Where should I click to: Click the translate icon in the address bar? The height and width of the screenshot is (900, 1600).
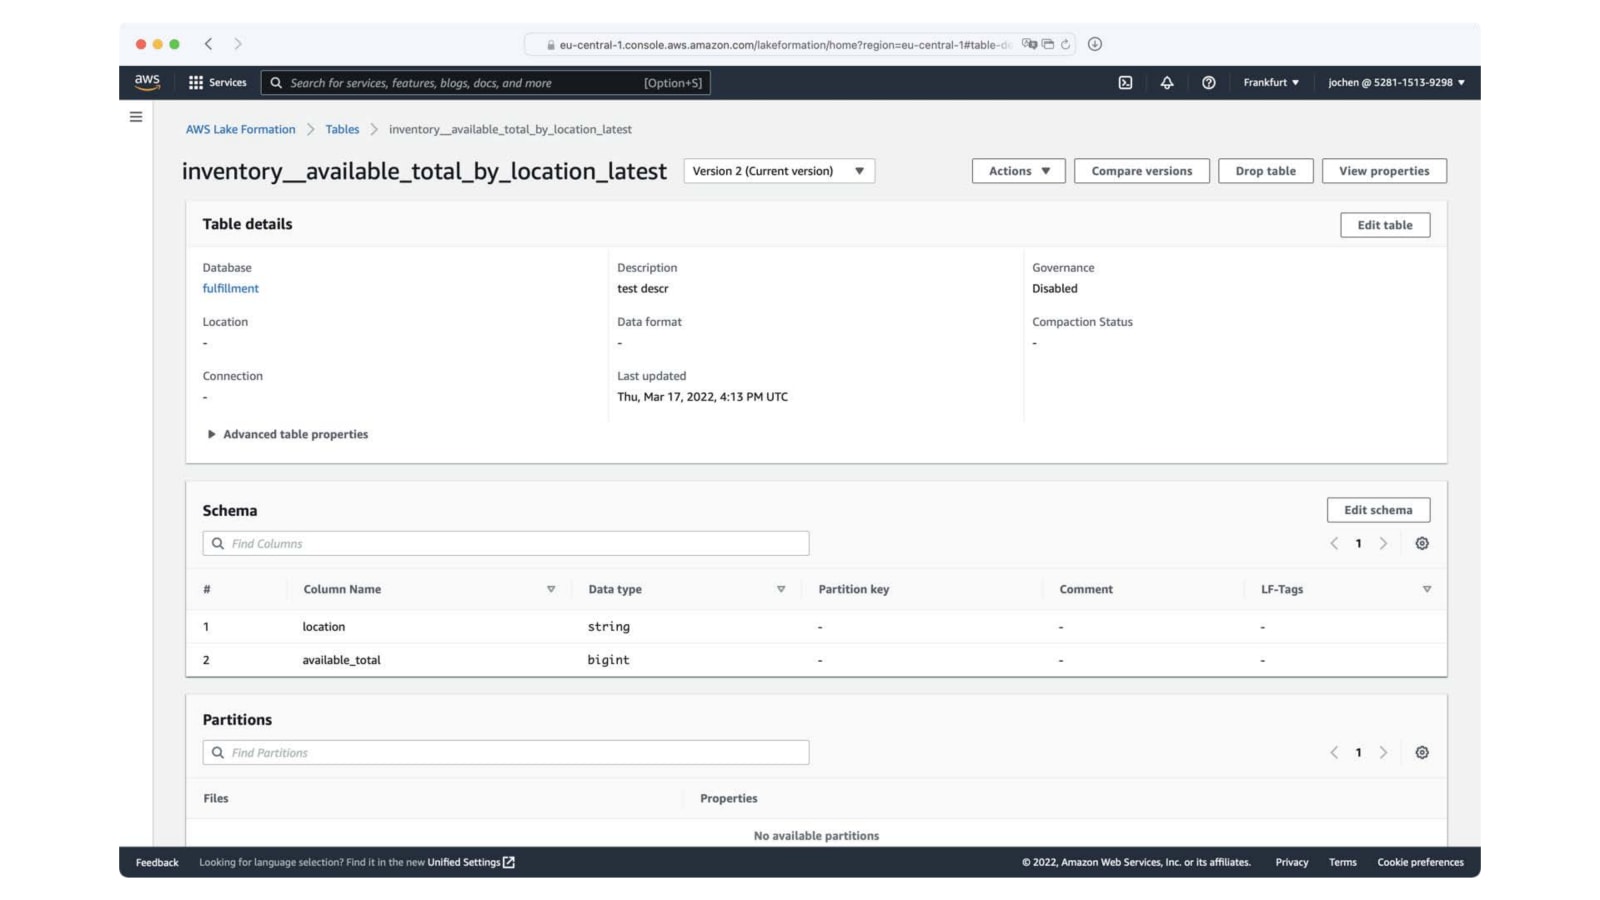coord(1029,44)
